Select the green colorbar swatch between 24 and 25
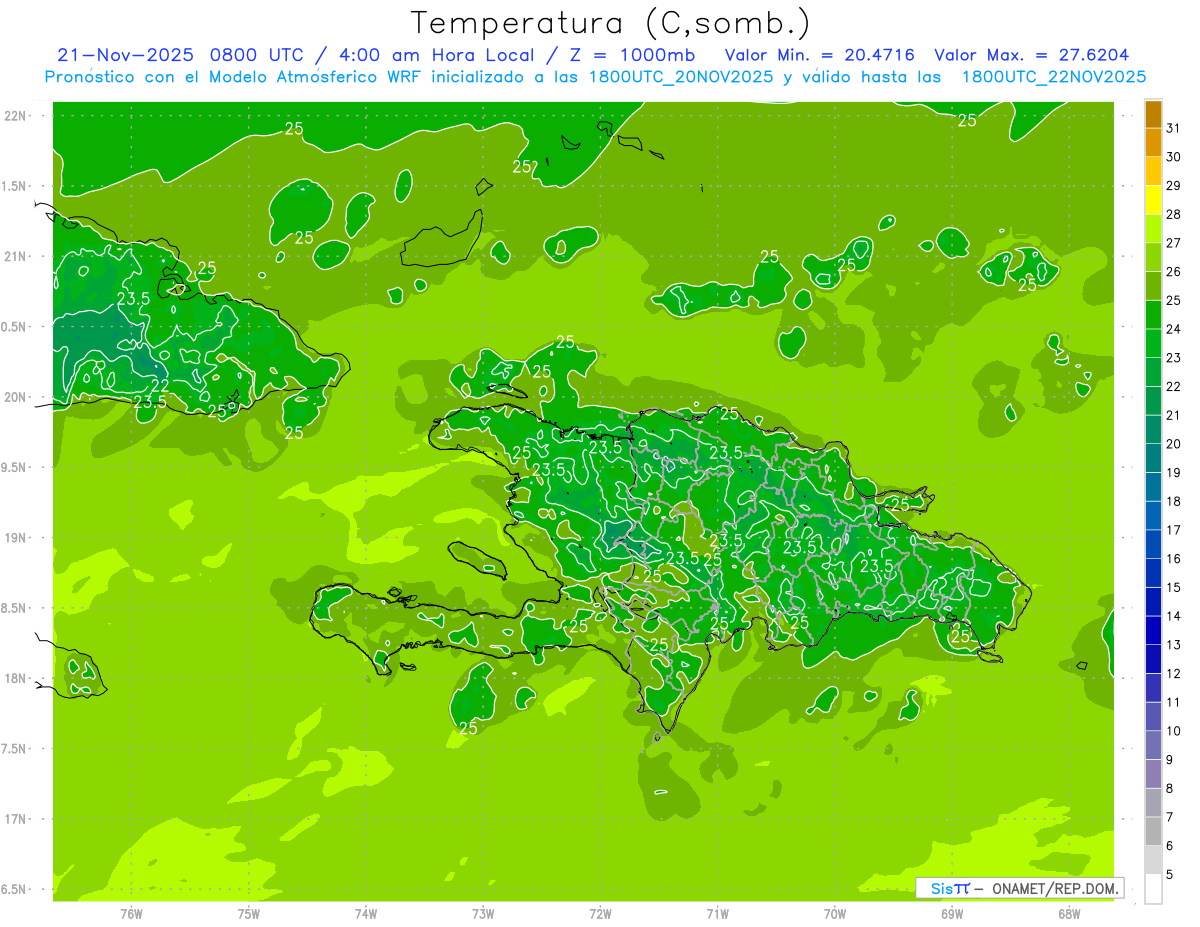 click(x=1153, y=315)
